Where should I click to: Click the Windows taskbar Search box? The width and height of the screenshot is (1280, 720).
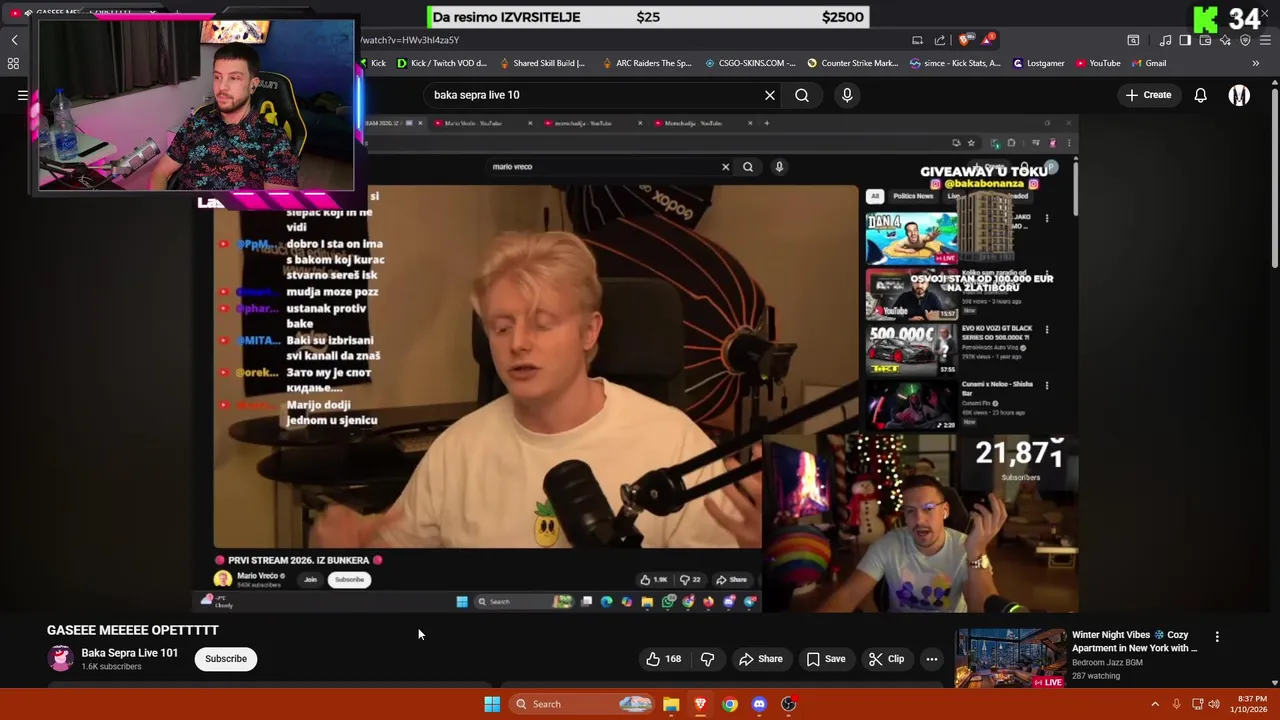[x=581, y=704]
